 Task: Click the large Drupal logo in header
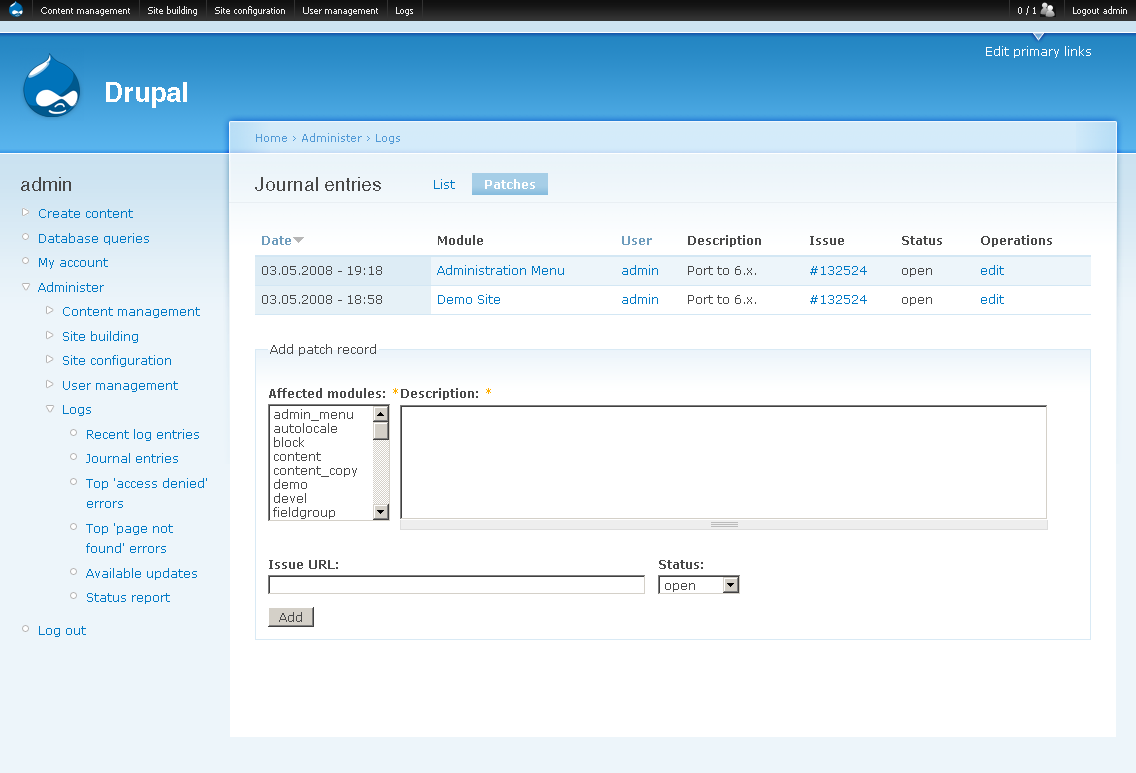(x=51, y=87)
